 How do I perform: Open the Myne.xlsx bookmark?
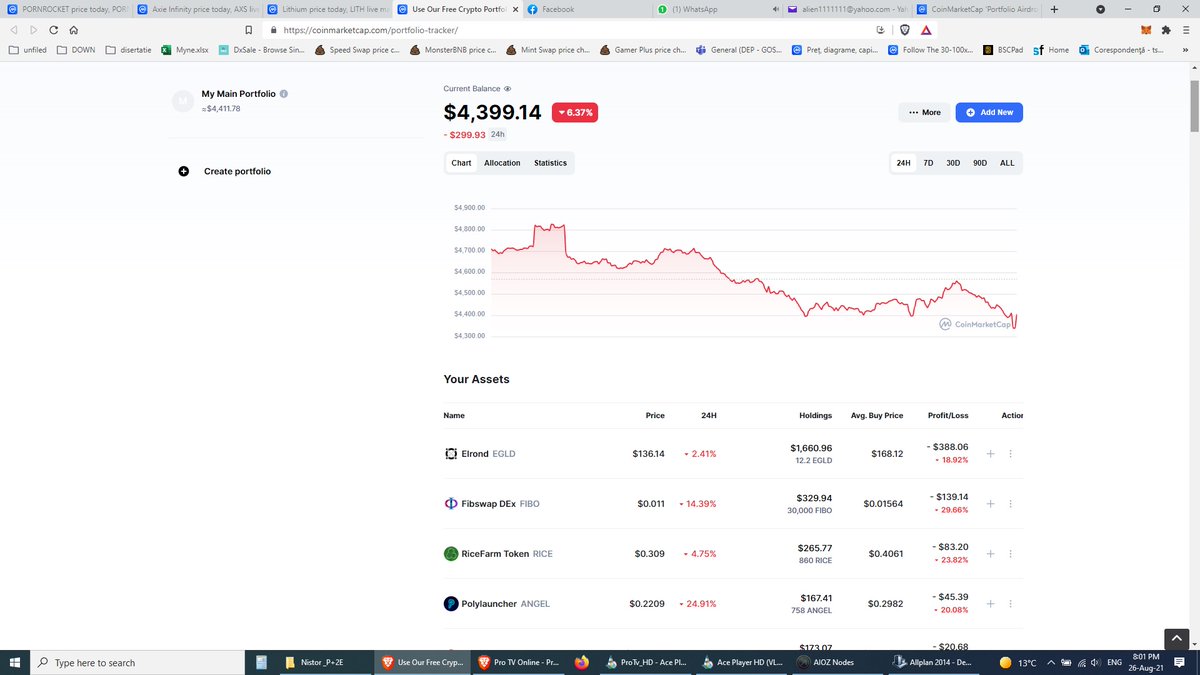[x=185, y=49]
